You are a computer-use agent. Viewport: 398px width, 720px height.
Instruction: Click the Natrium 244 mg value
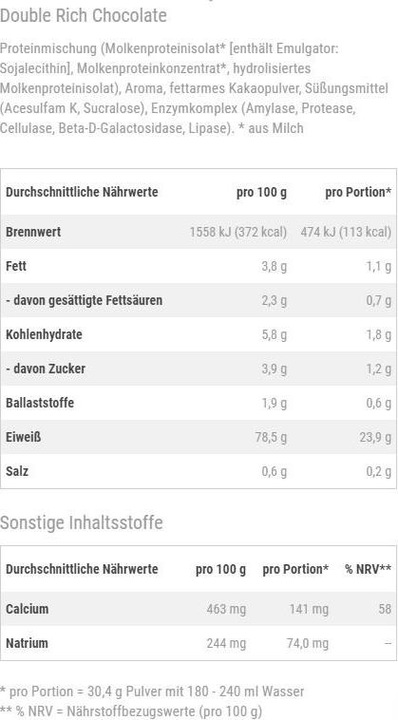226,643
